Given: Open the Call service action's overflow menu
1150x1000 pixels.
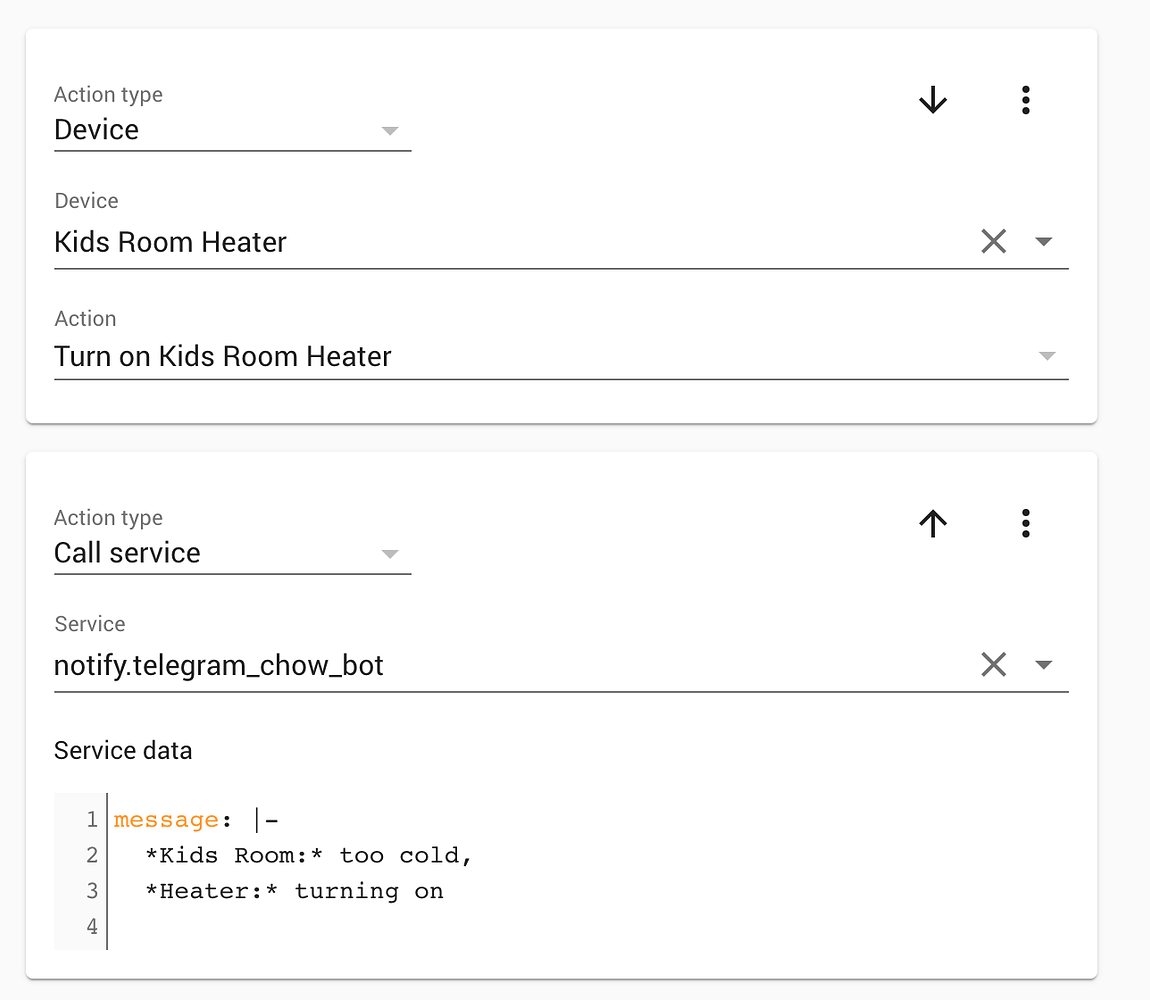Looking at the screenshot, I should tap(1025, 523).
